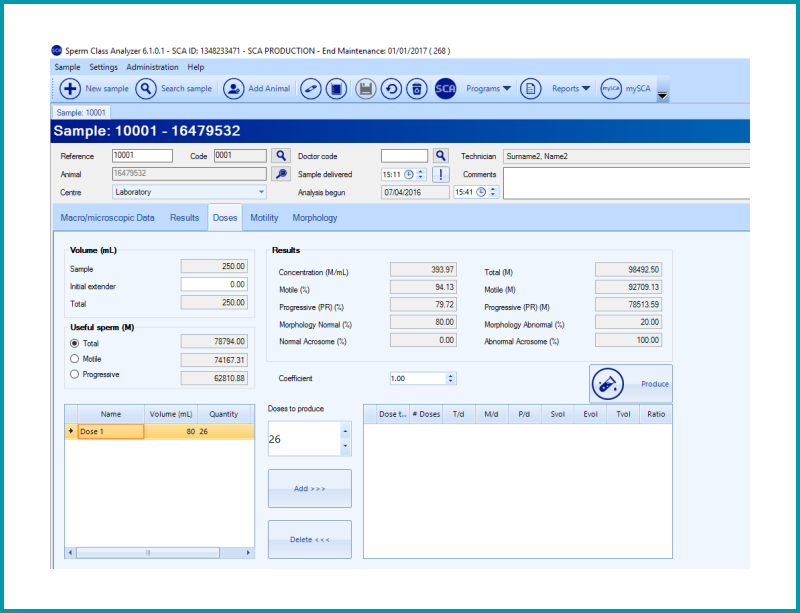This screenshot has width=800, height=613.
Task: Click the Coefficient value field
Action: click(418, 378)
